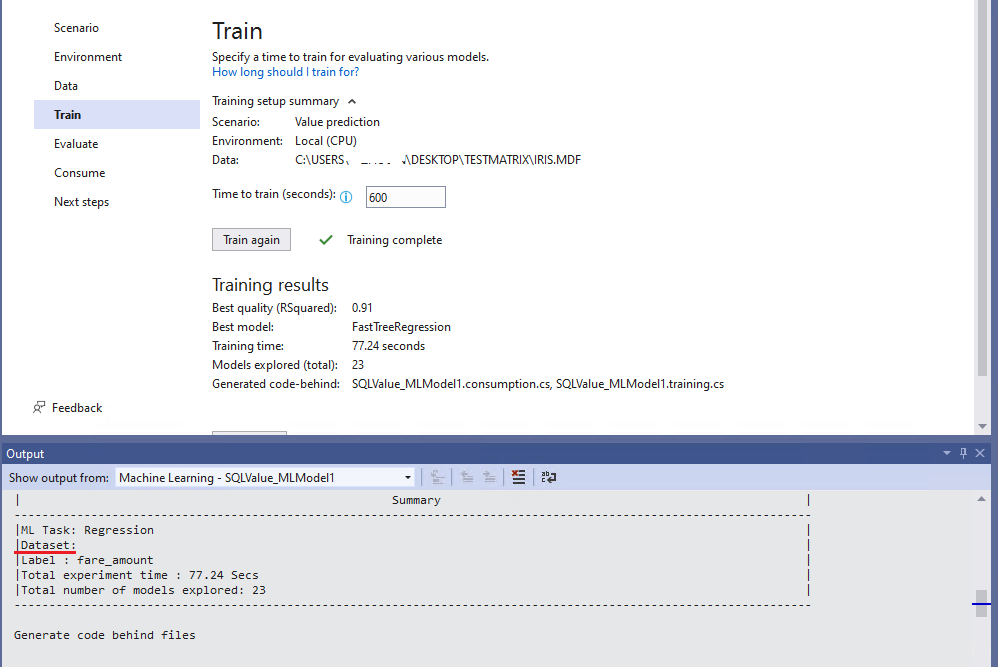Viewport: 998px width, 667px height.
Task: Go to previous message in Output
Action: (467, 477)
